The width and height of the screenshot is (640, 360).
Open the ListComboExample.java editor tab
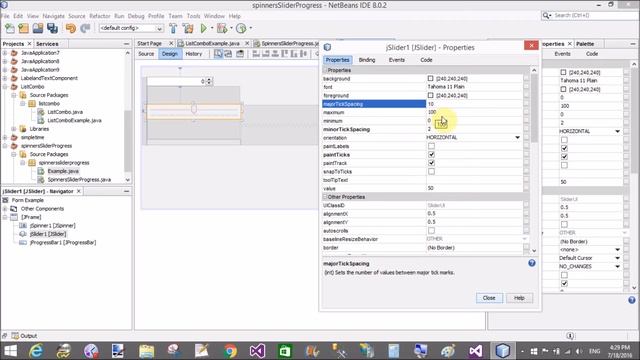212,43
